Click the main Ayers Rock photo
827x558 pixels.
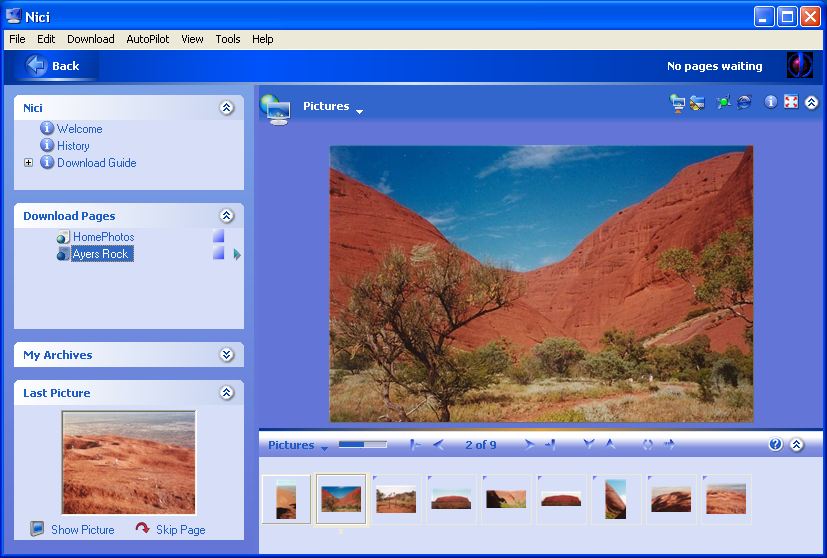click(x=541, y=284)
